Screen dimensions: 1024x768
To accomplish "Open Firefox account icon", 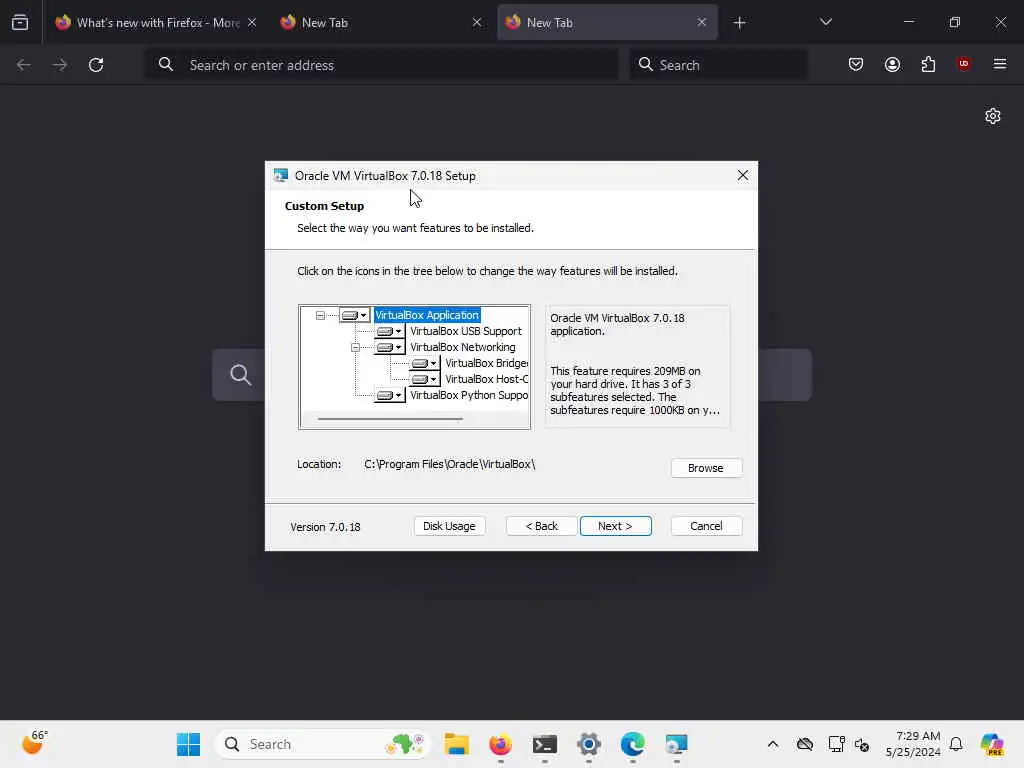I will coord(892,64).
